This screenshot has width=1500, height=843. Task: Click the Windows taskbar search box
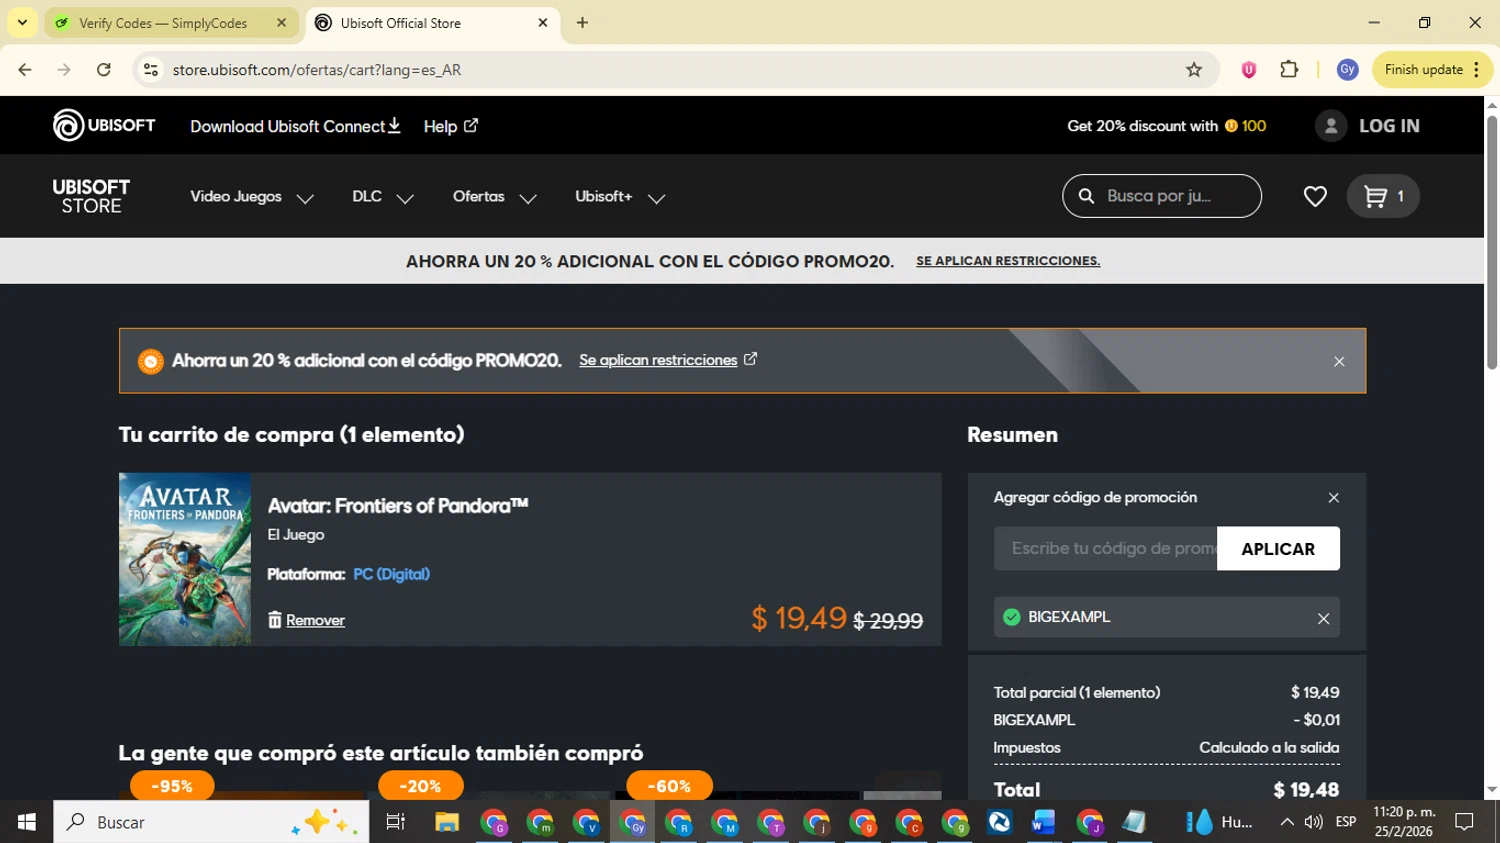tap(211, 822)
